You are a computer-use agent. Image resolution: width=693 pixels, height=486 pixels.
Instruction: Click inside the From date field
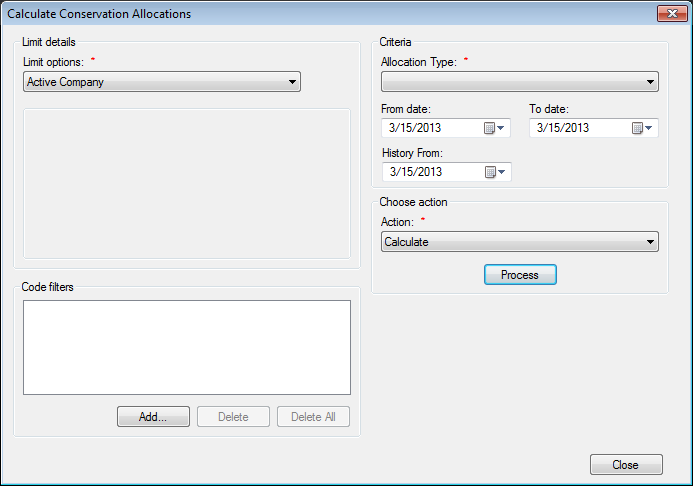click(x=433, y=128)
